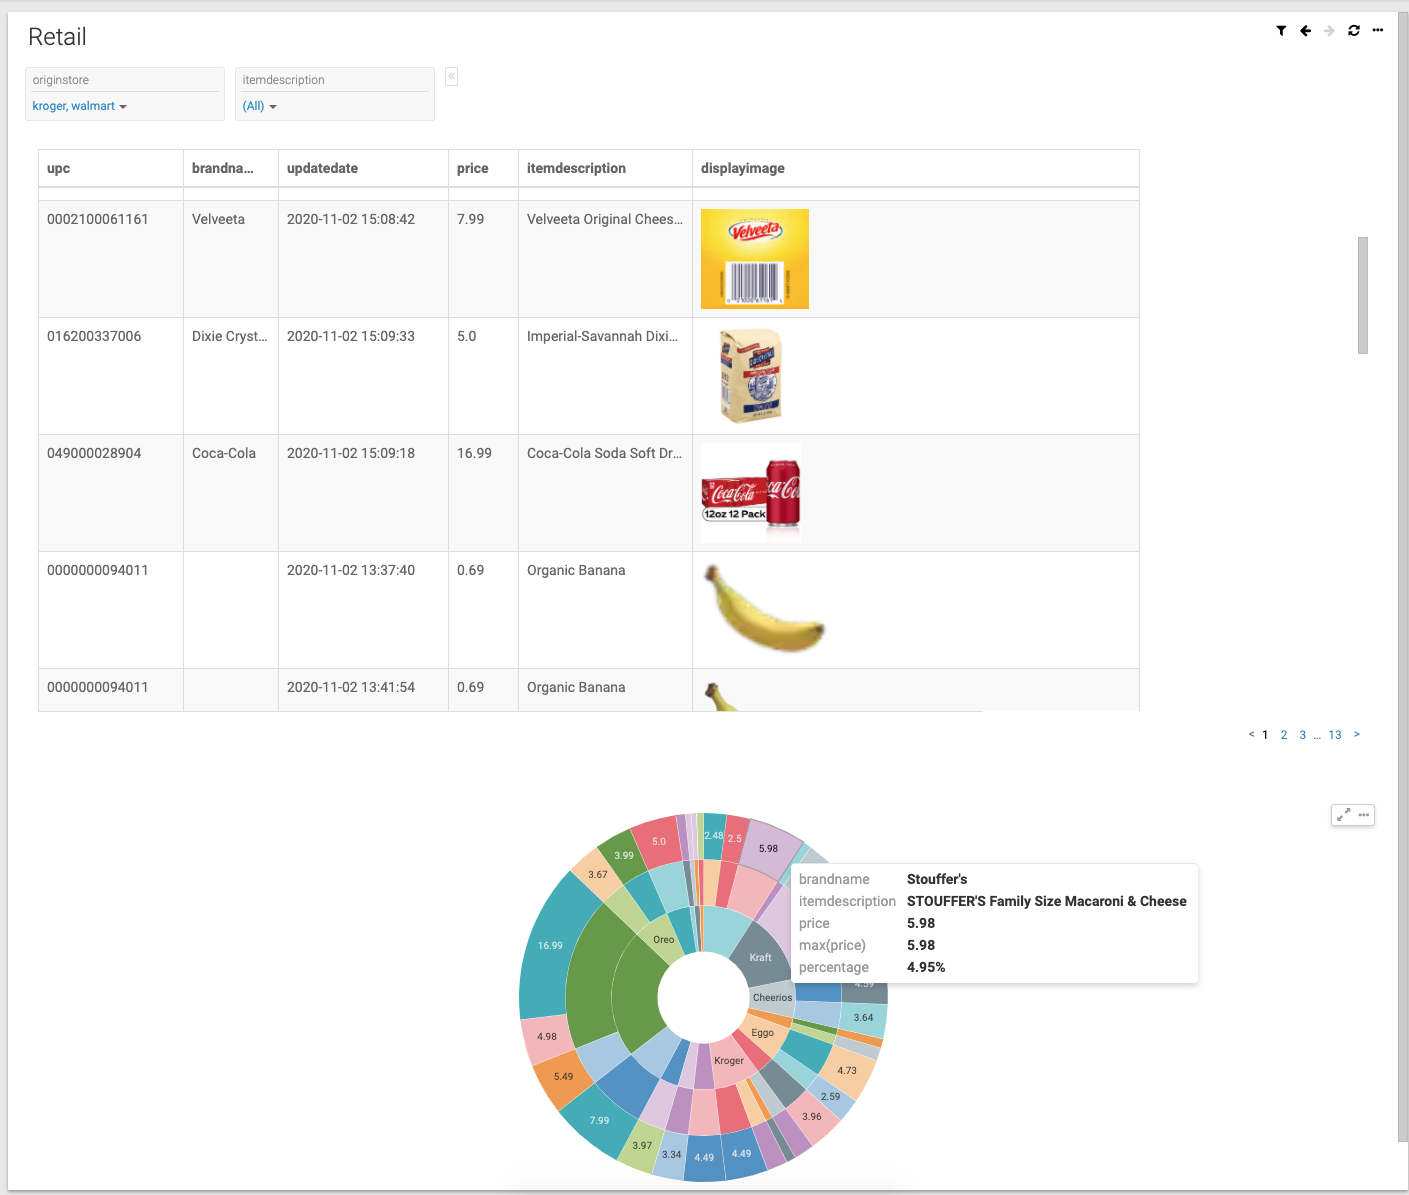
Task: Select the Kroger segment in chart
Action: coord(729,1060)
